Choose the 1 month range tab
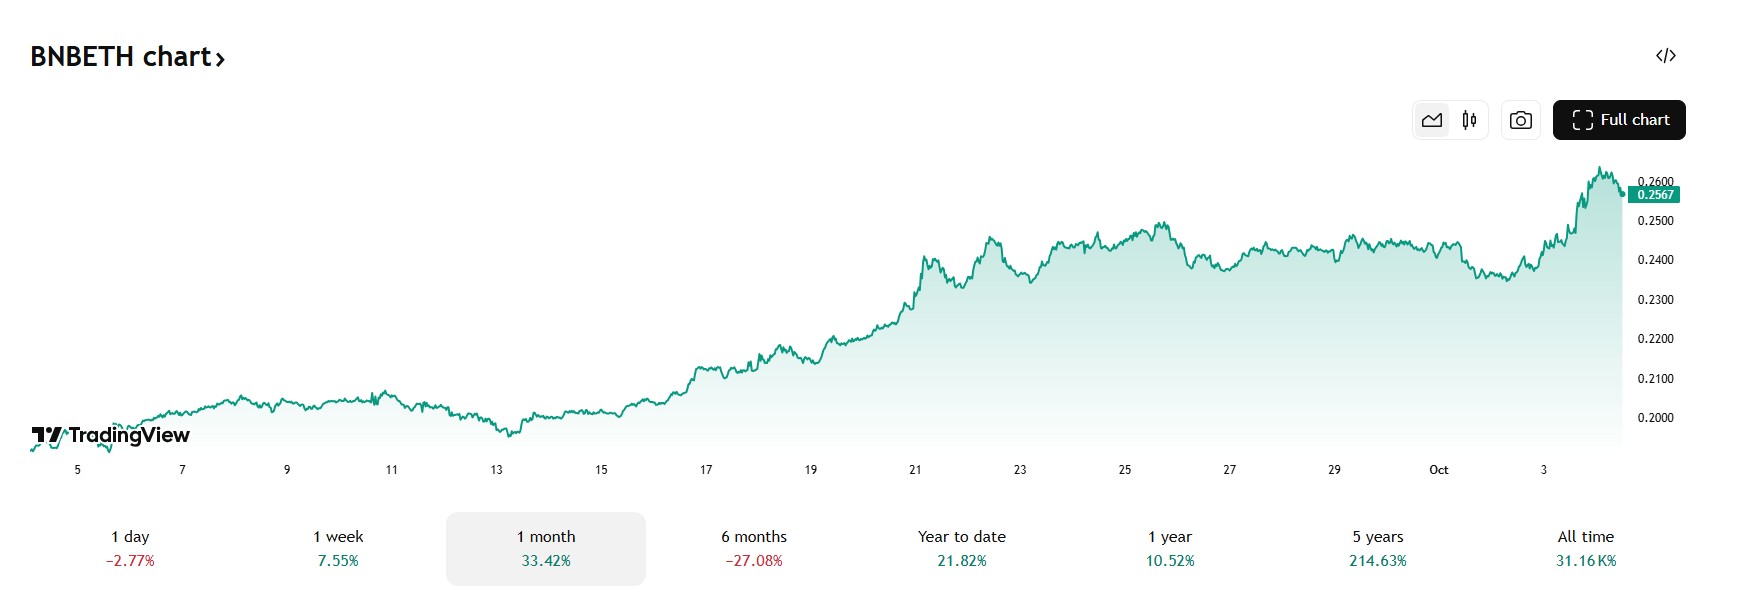 tap(546, 548)
